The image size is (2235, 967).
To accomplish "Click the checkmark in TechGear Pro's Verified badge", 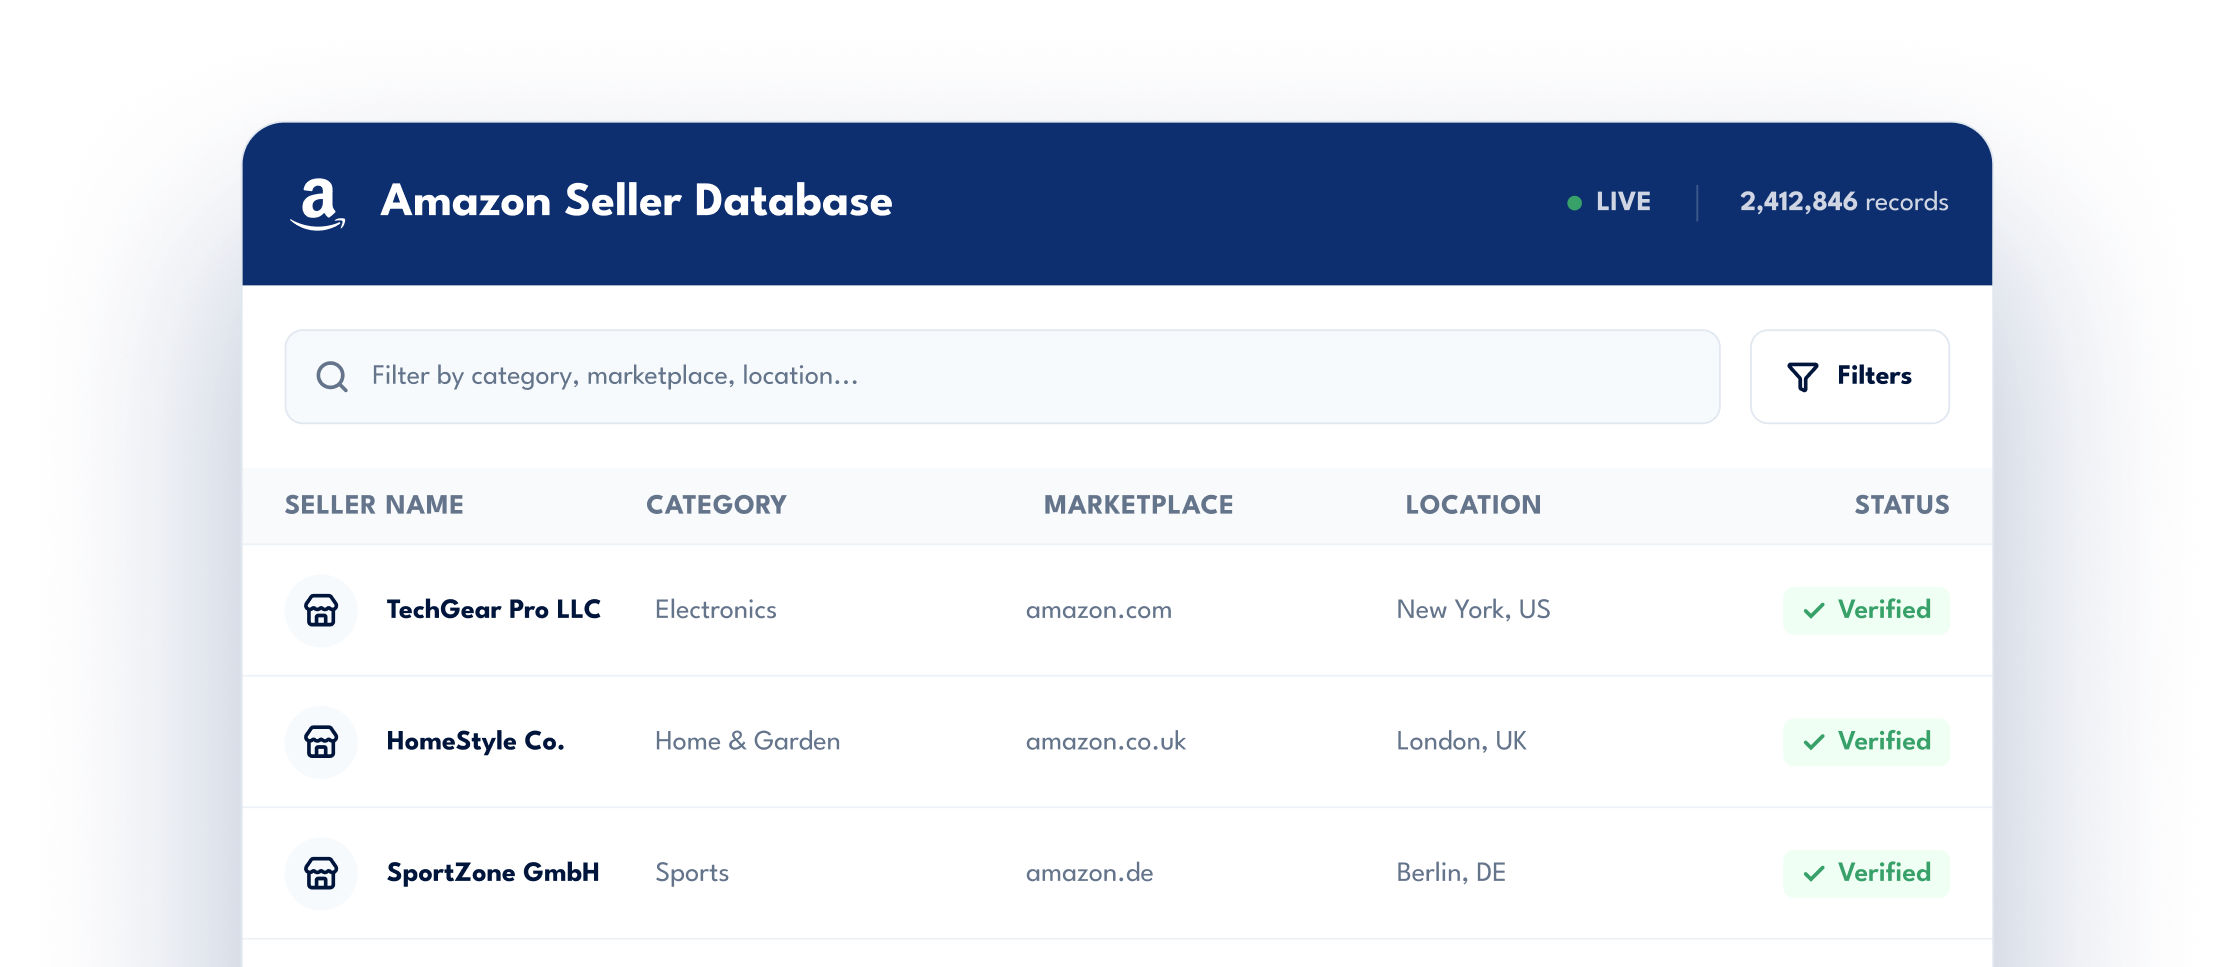I will click(1814, 610).
